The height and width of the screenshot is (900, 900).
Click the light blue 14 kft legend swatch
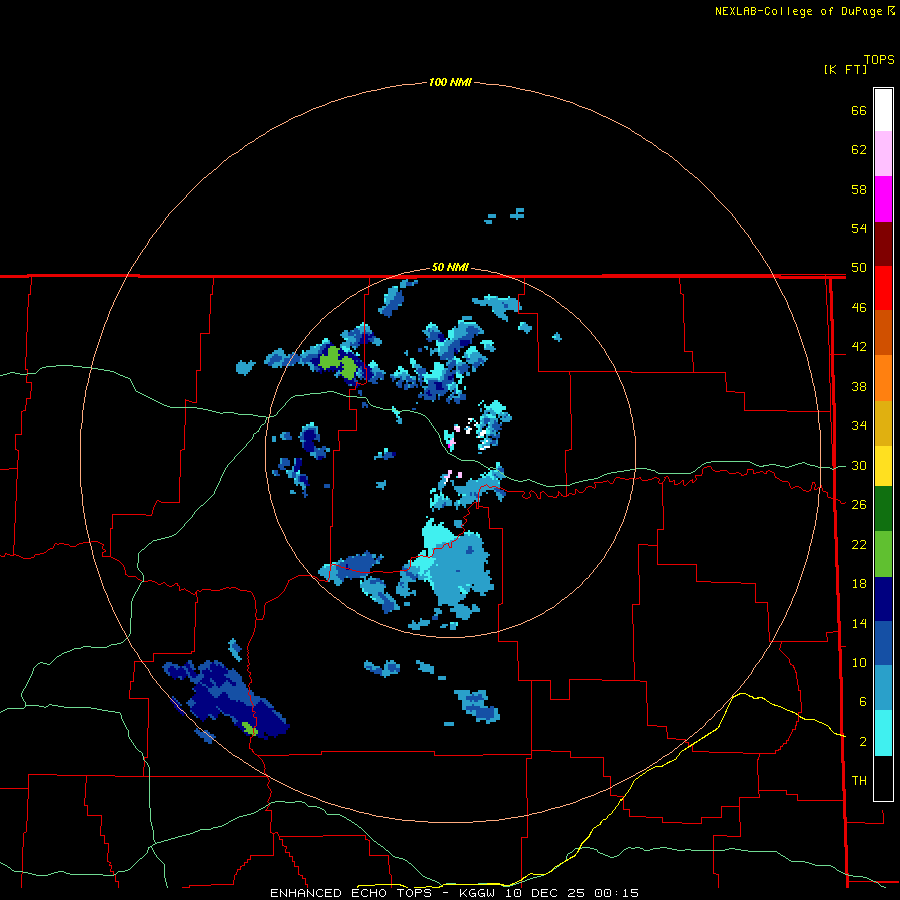tap(883, 688)
